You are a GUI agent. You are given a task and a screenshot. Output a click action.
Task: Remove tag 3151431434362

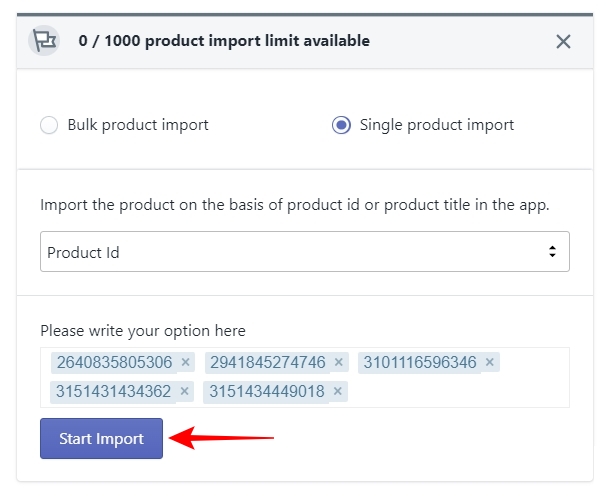point(185,391)
